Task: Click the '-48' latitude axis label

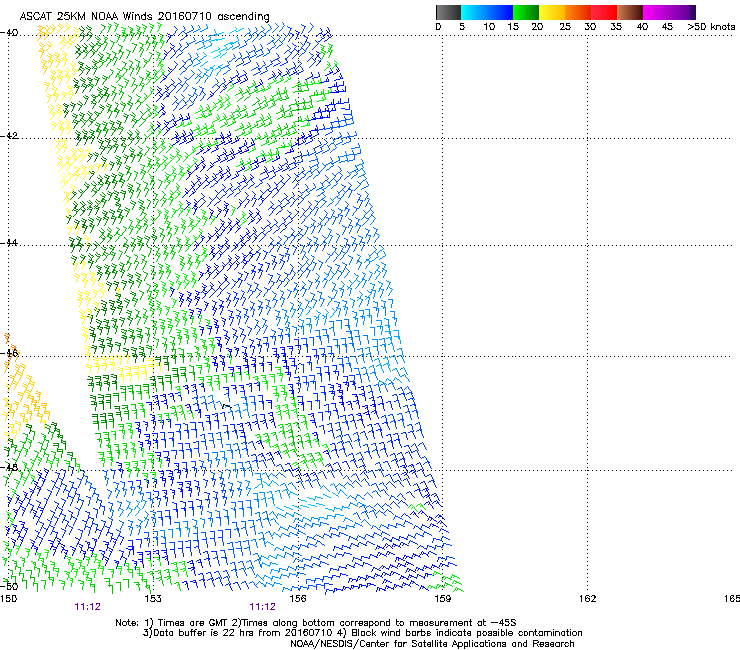Action: [9, 467]
